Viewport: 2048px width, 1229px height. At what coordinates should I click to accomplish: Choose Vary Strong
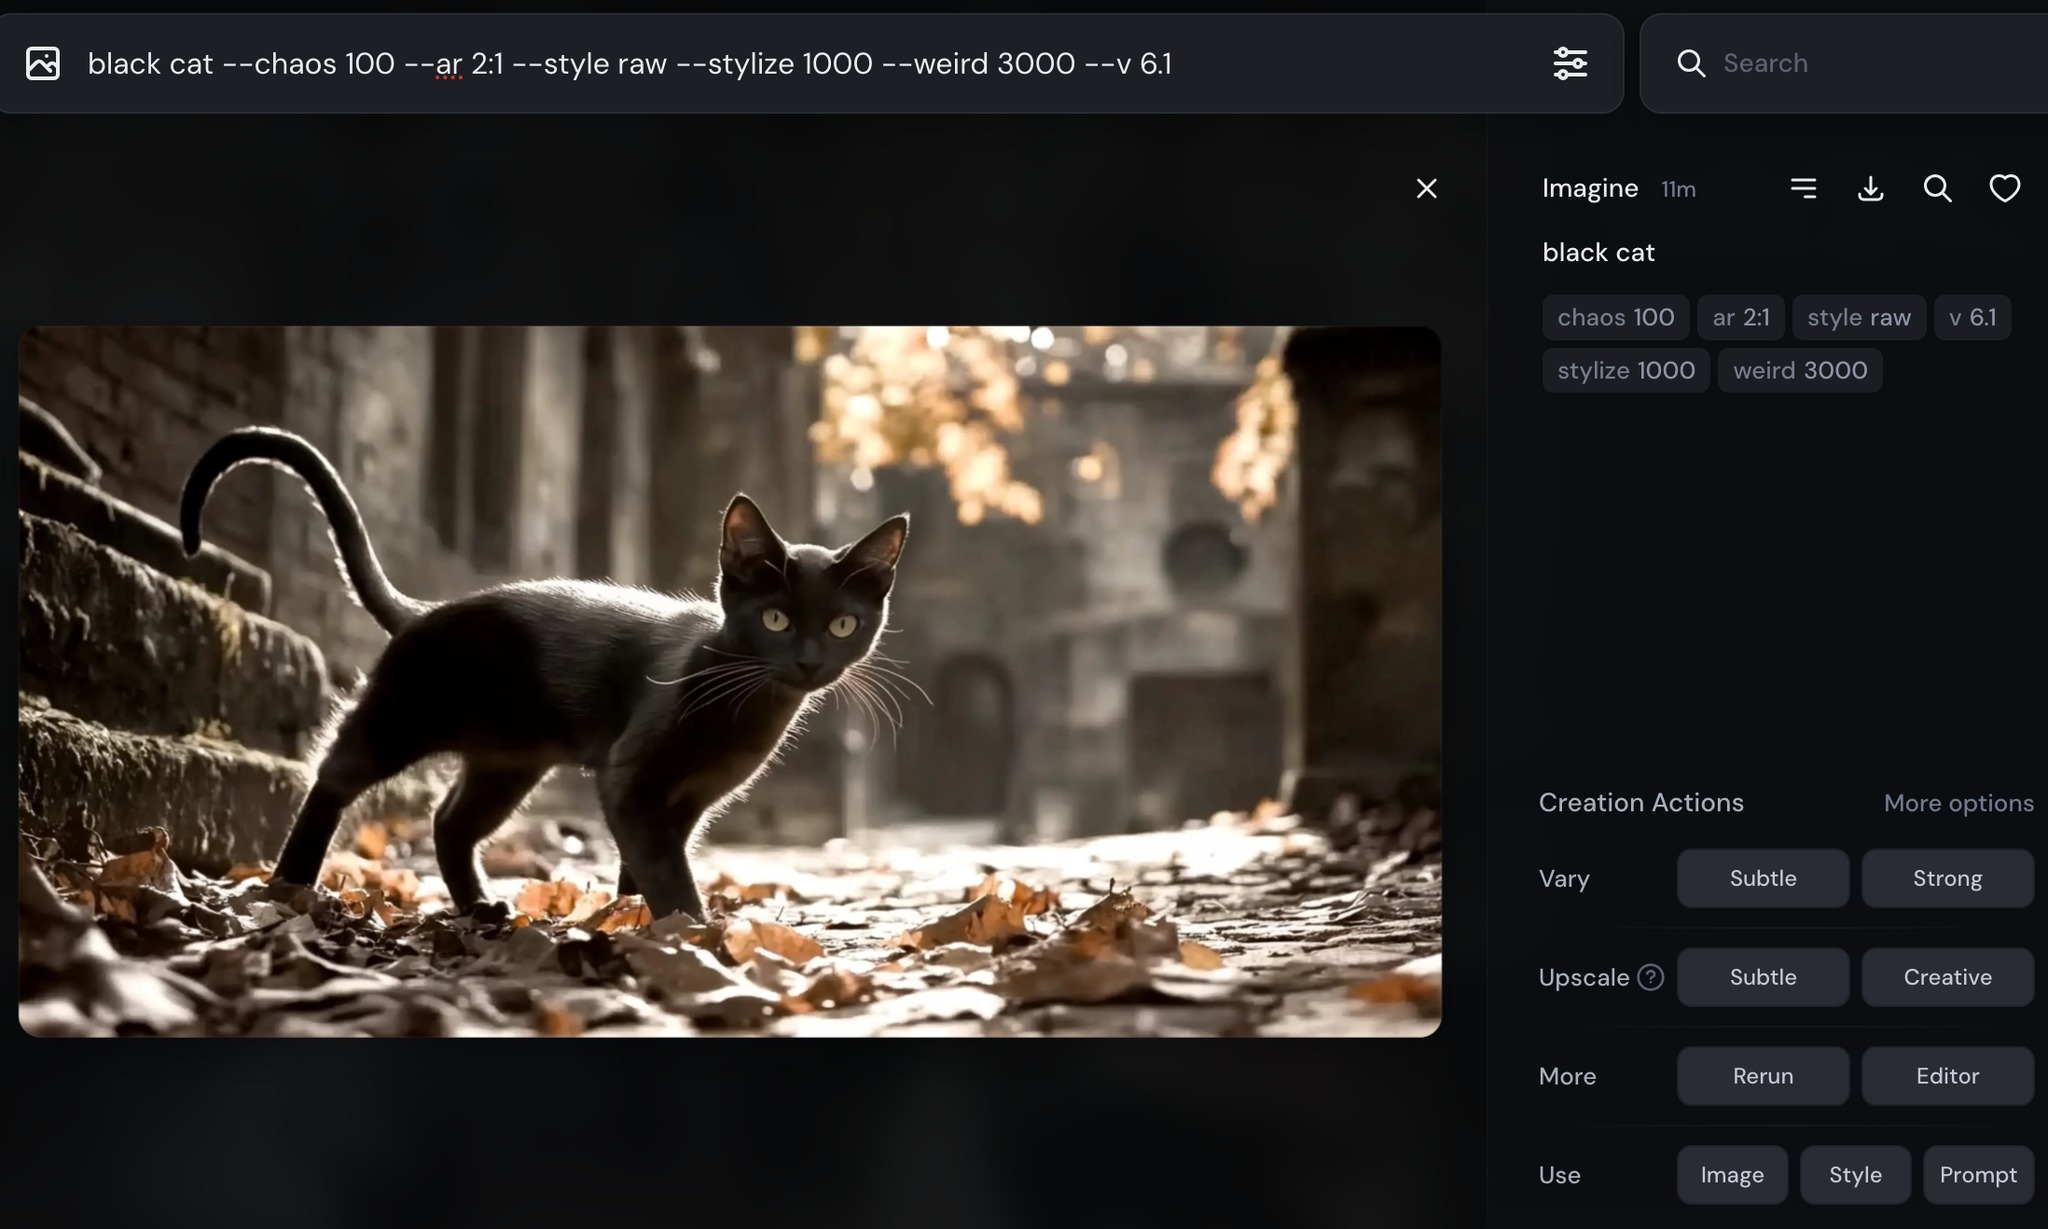pyautogui.click(x=1947, y=878)
